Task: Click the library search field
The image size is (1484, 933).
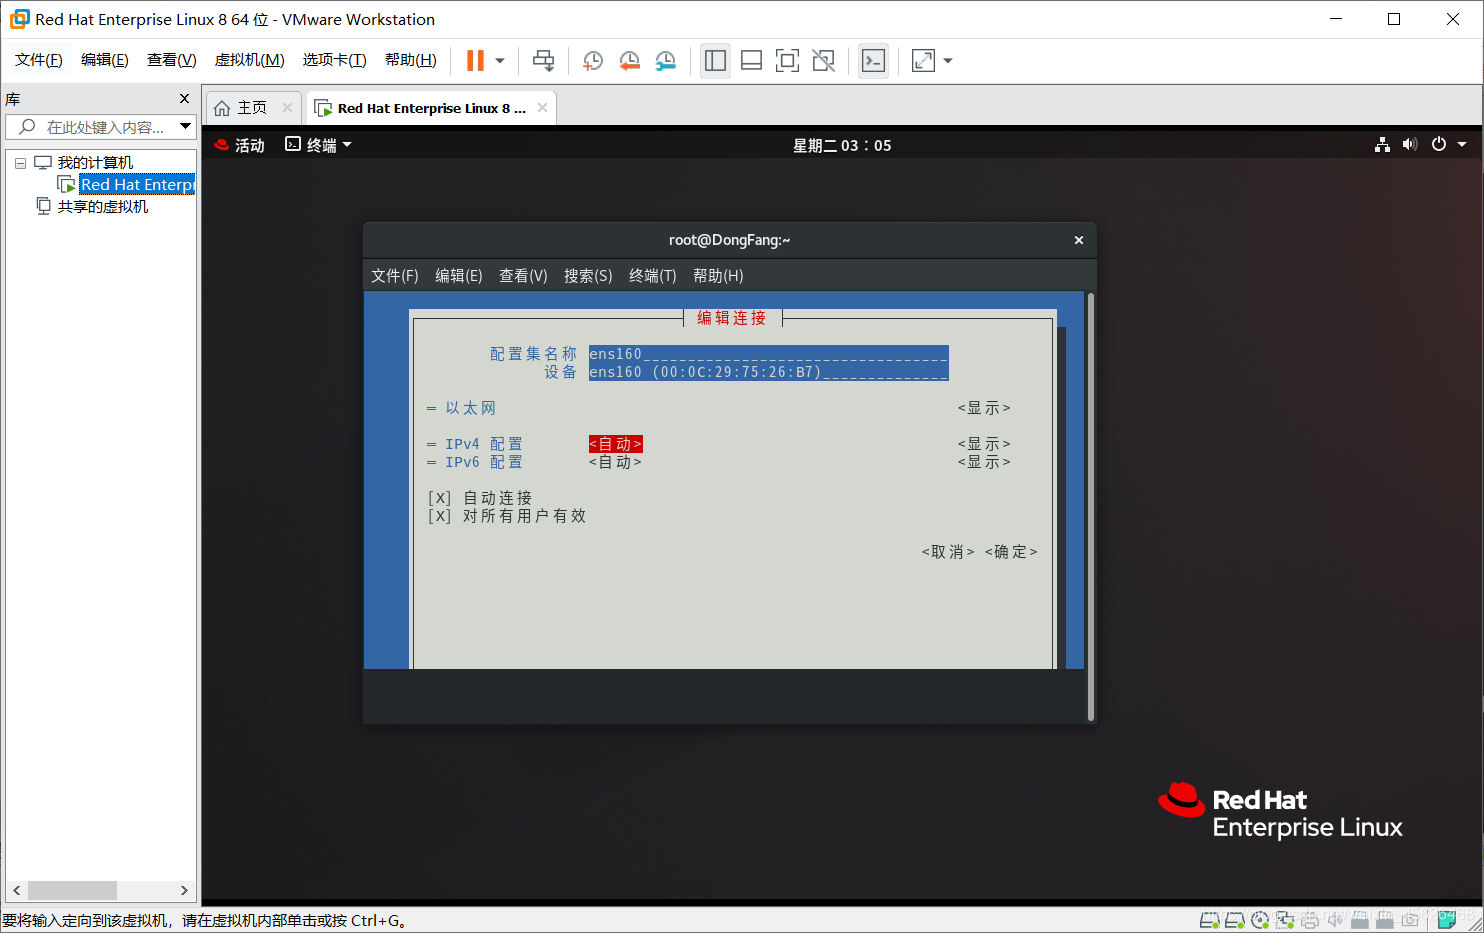Action: (x=98, y=127)
